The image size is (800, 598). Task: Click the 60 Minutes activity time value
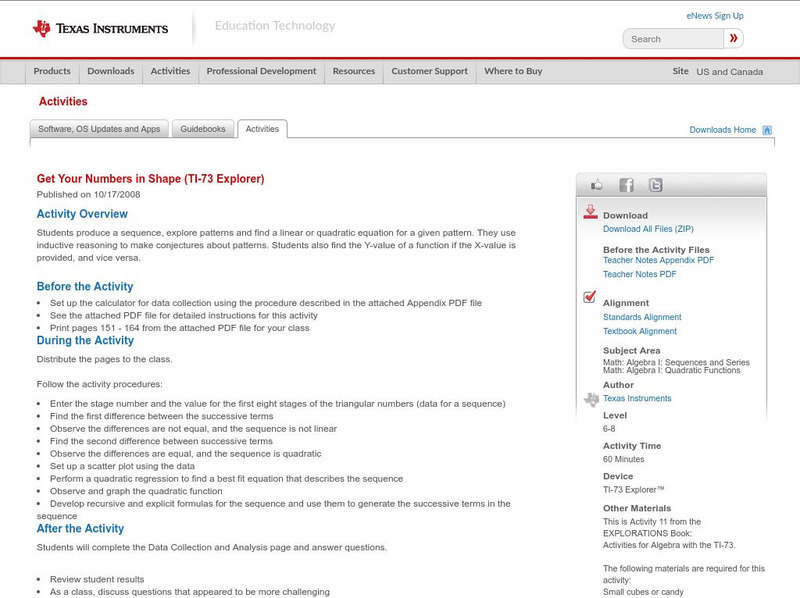coord(623,459)
